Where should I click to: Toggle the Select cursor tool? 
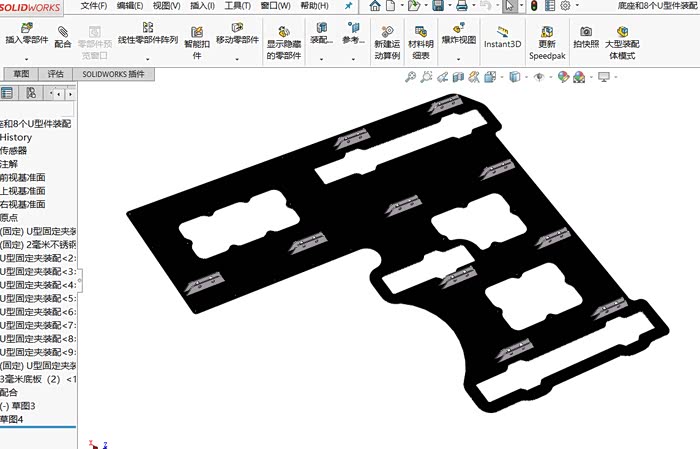pyautogui.click(x=509, y=5)
